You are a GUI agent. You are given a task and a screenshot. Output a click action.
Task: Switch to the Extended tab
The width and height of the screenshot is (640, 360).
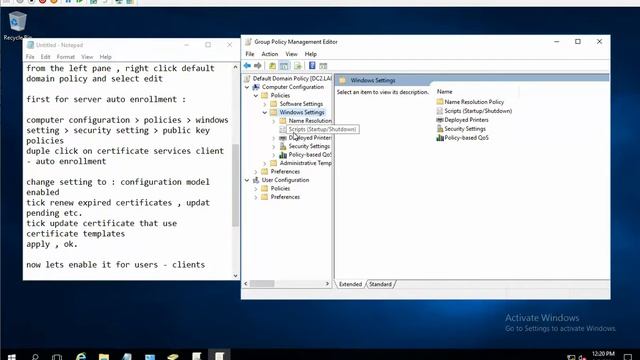[x=350, y=284]
